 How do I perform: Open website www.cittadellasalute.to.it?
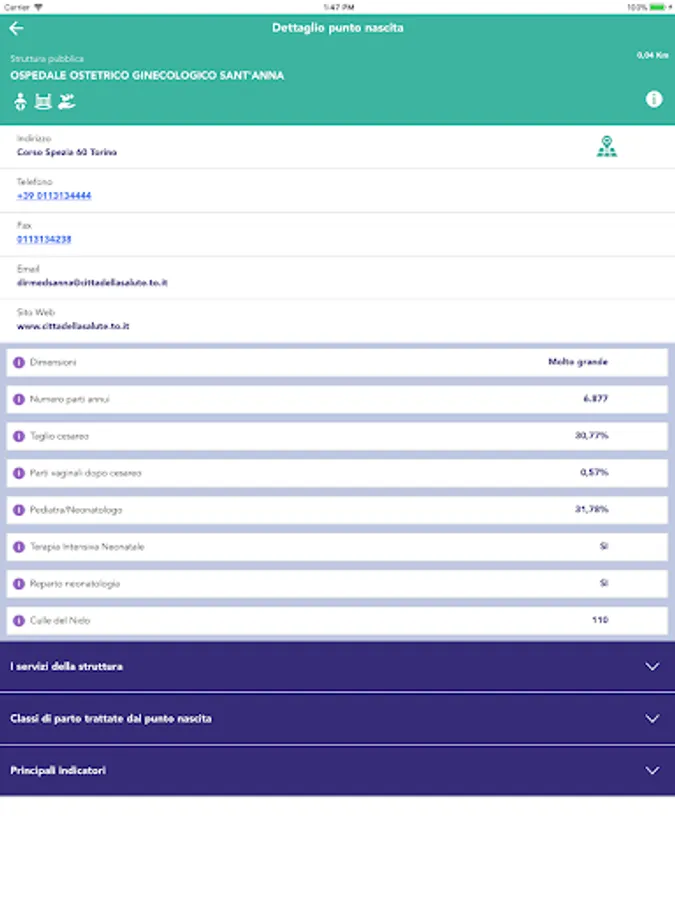pos(73,326)
